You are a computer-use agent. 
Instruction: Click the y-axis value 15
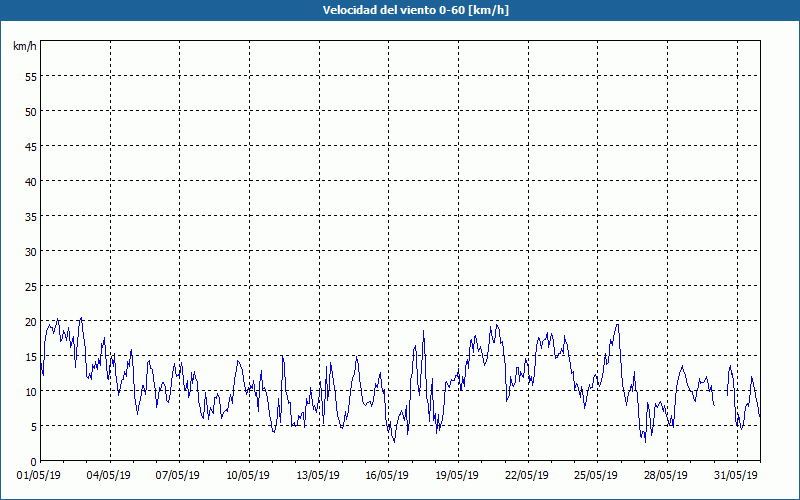pos(31,357)
